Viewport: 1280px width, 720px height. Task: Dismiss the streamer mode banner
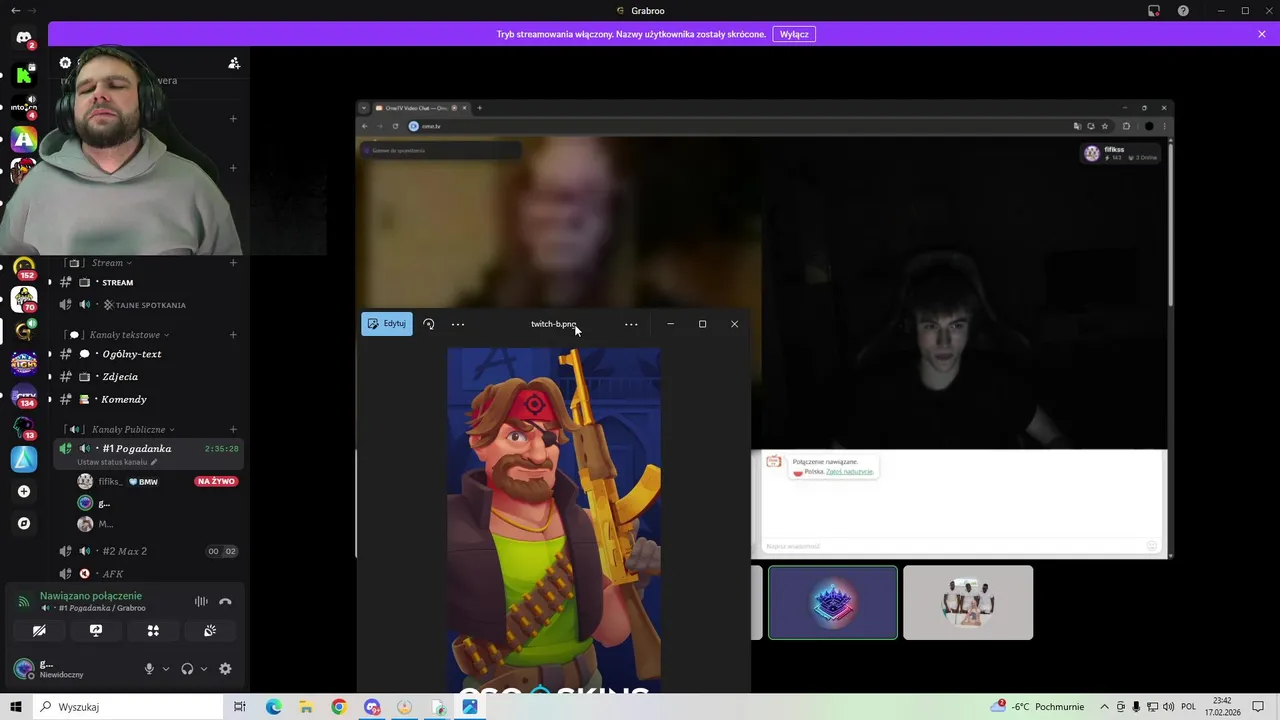[1262, 34]
